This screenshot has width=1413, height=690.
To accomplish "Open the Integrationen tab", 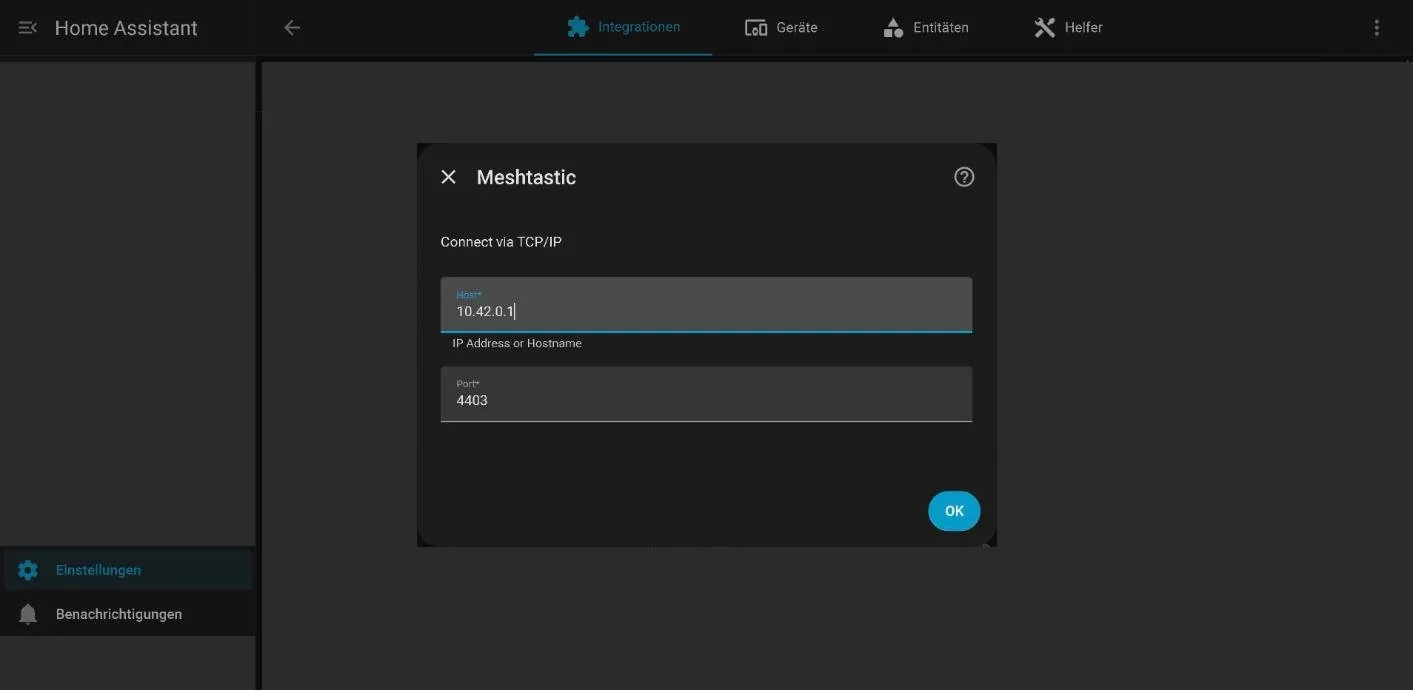I will 623,27.
